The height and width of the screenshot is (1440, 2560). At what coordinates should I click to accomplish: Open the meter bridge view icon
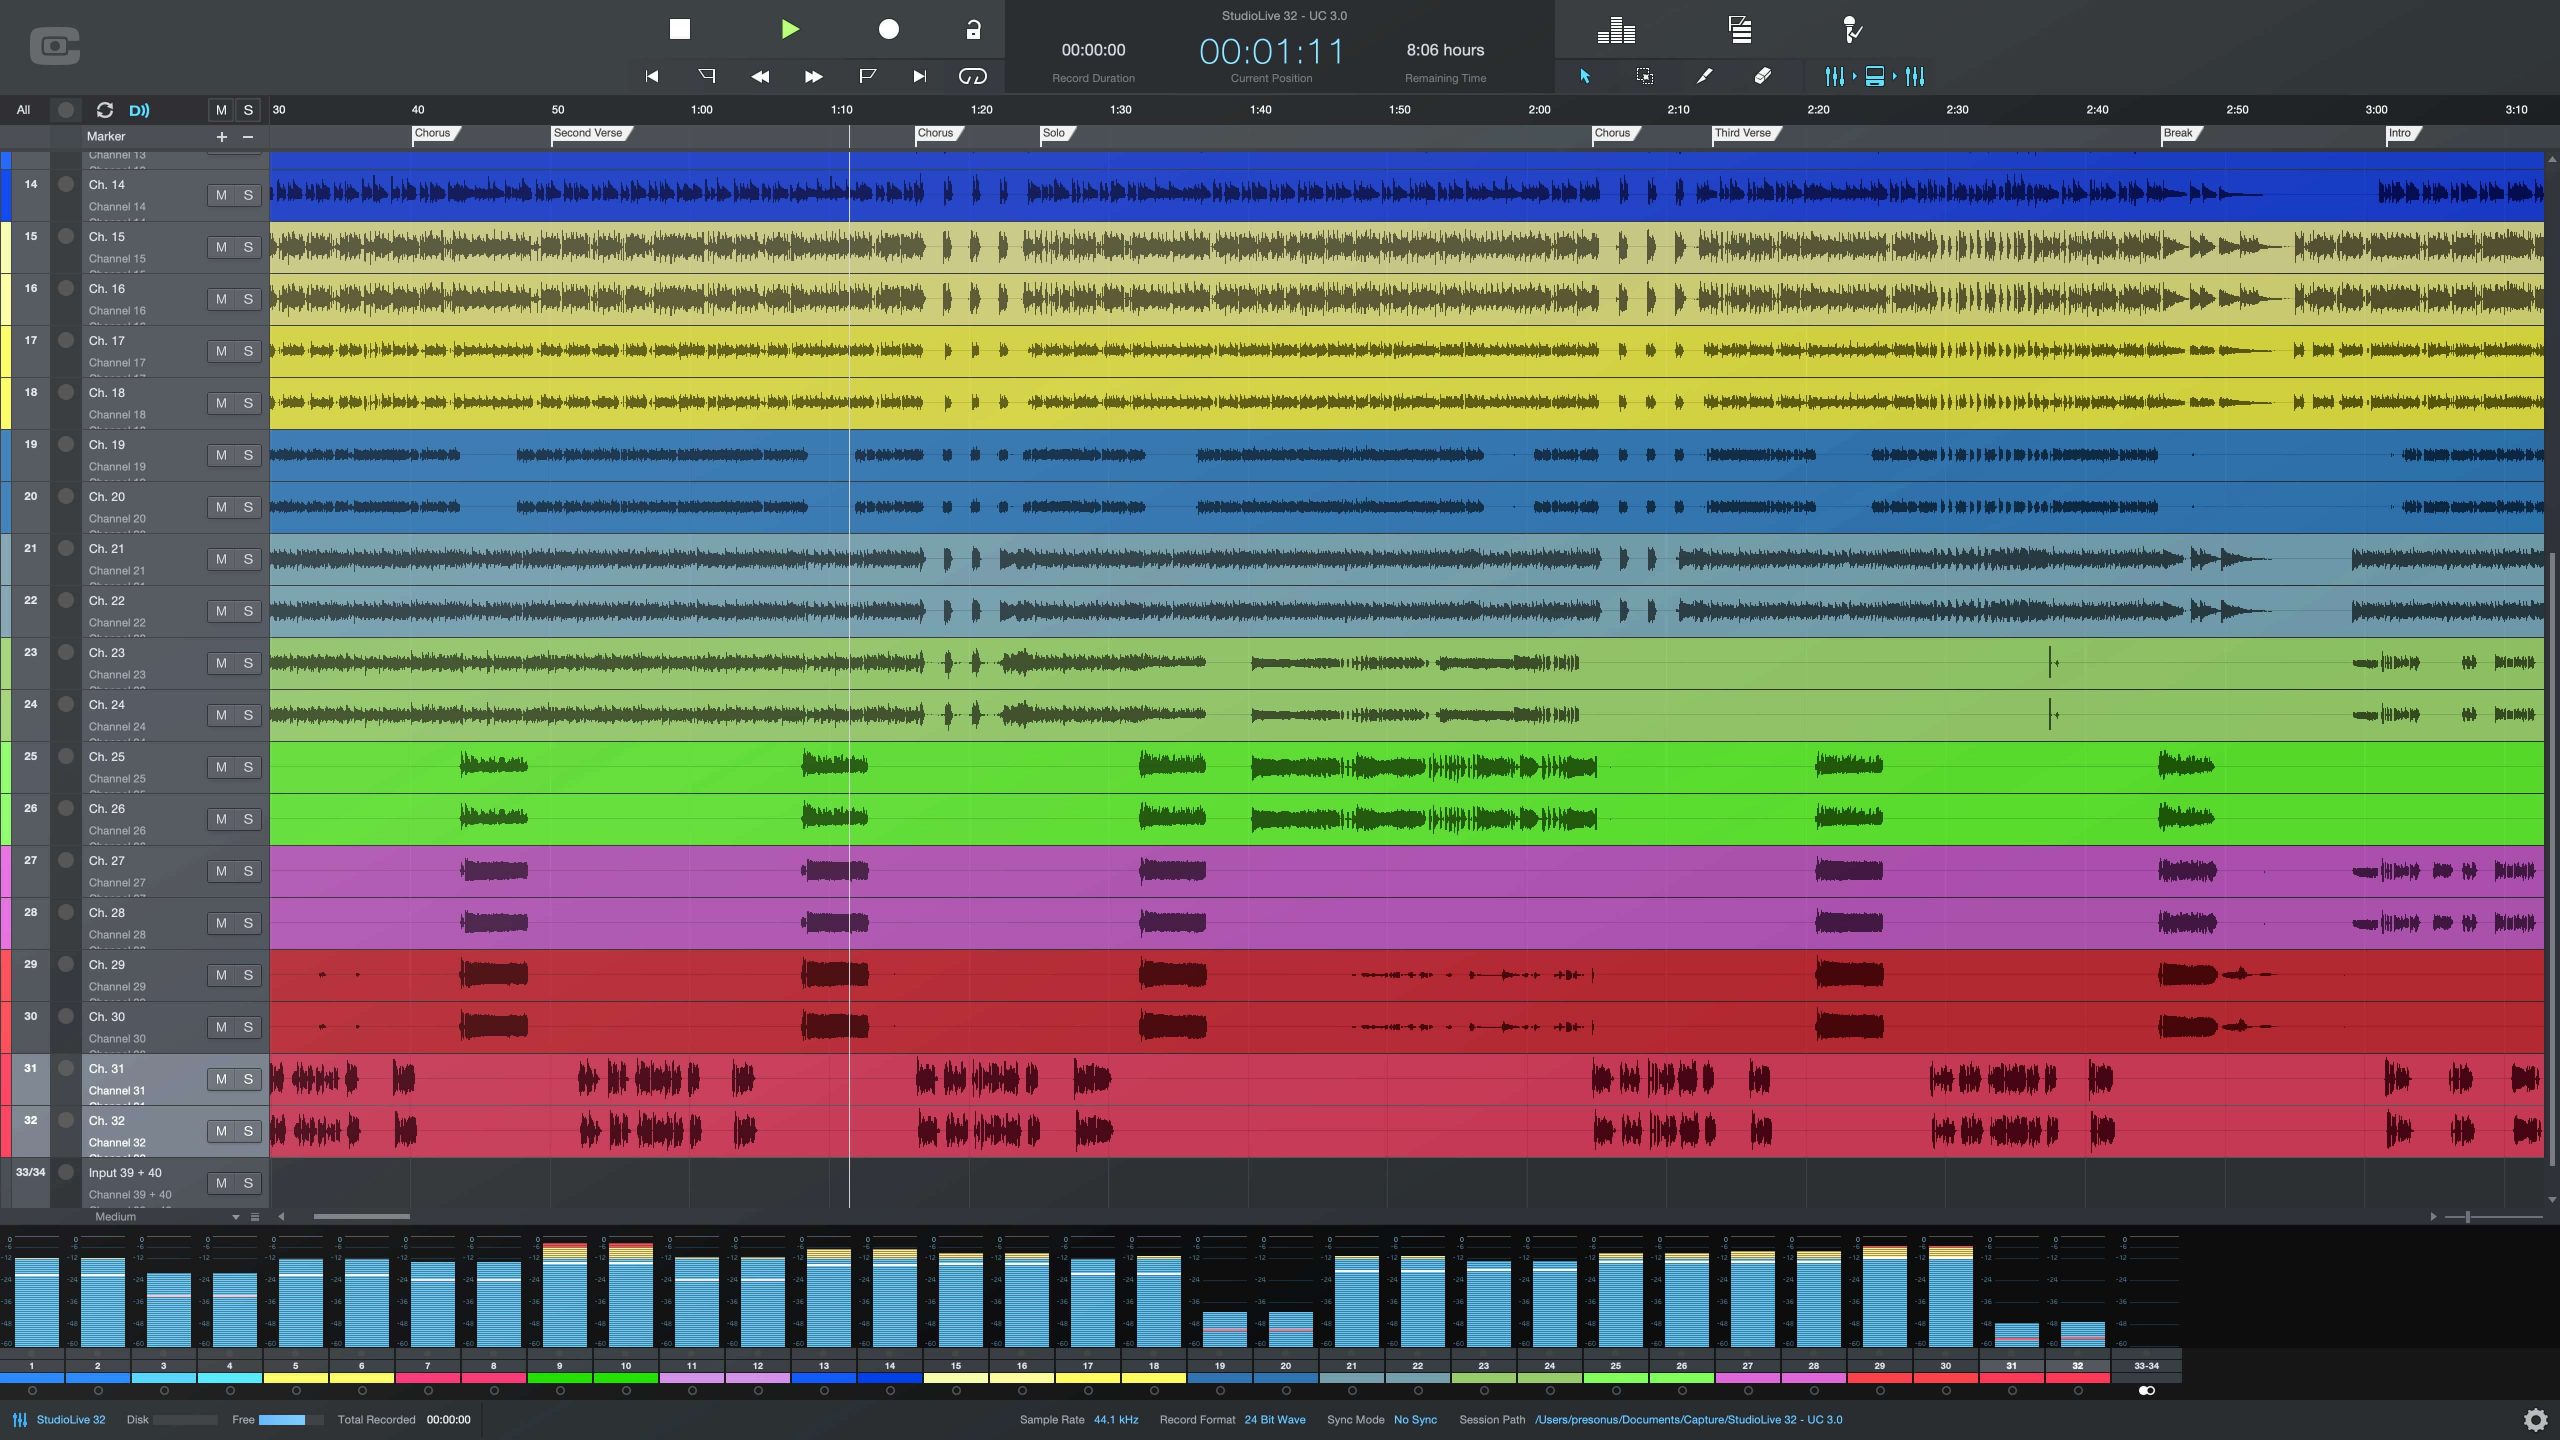click(1616, 30)
